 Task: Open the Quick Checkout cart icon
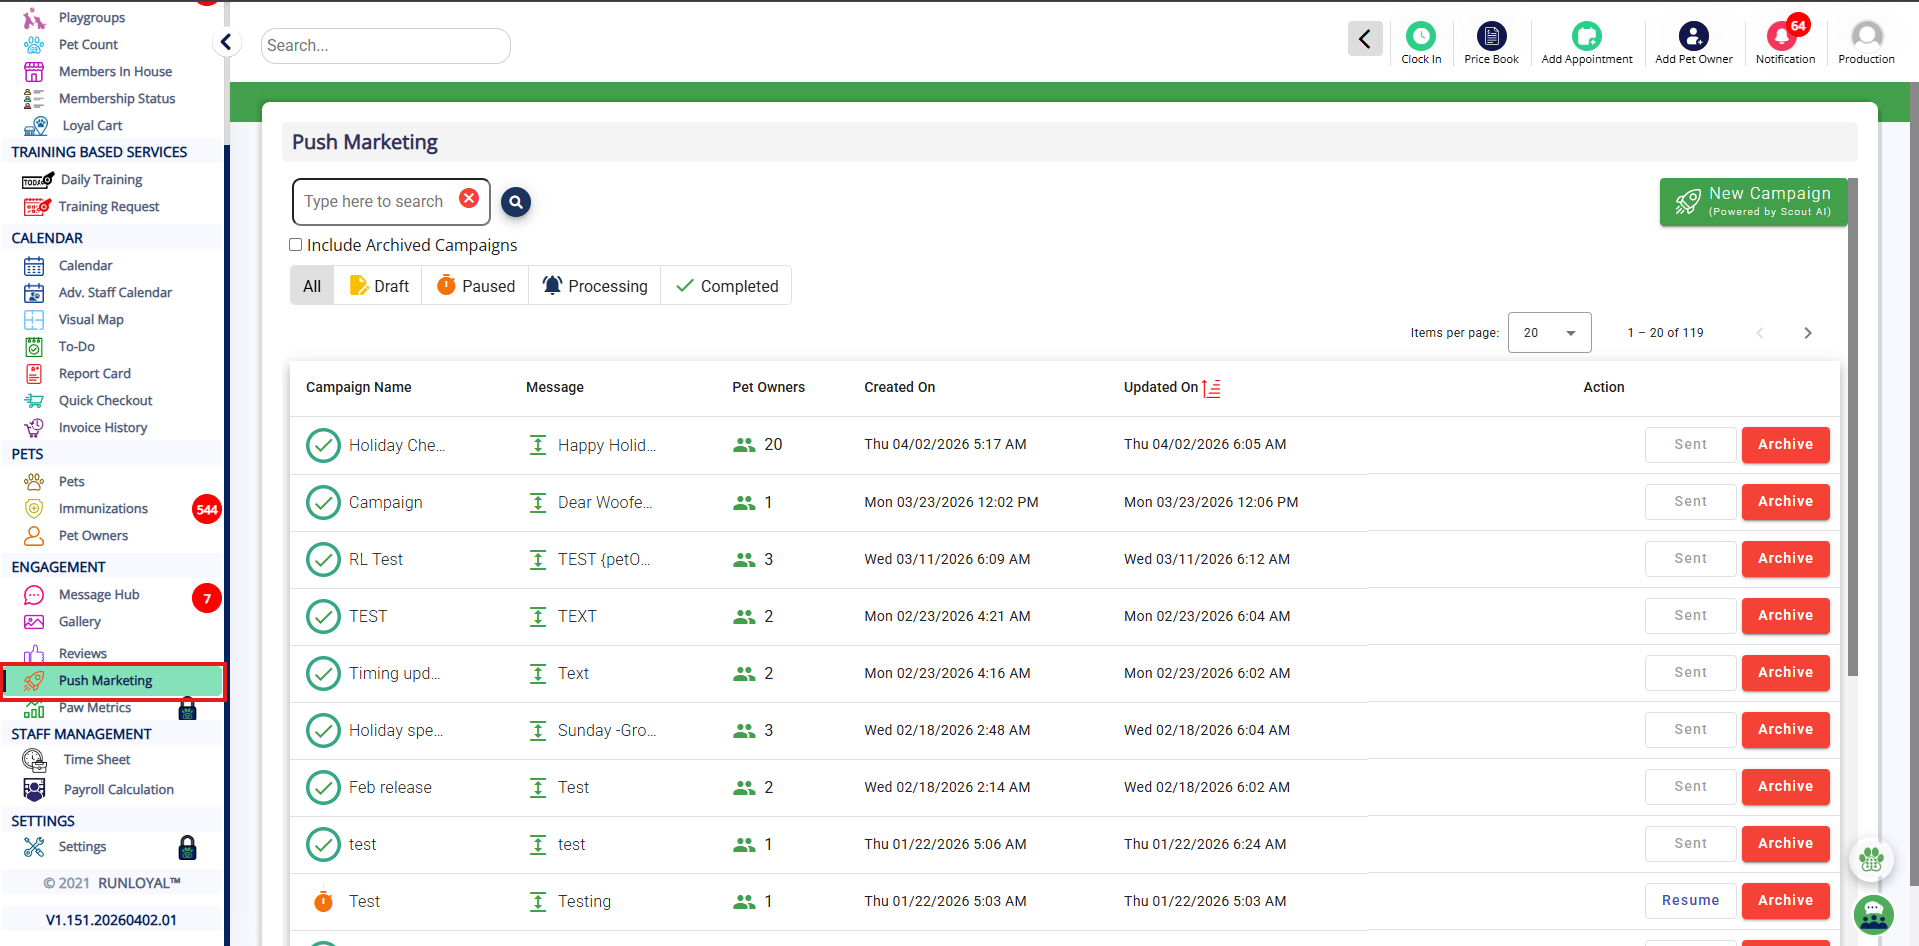point(34,401)
